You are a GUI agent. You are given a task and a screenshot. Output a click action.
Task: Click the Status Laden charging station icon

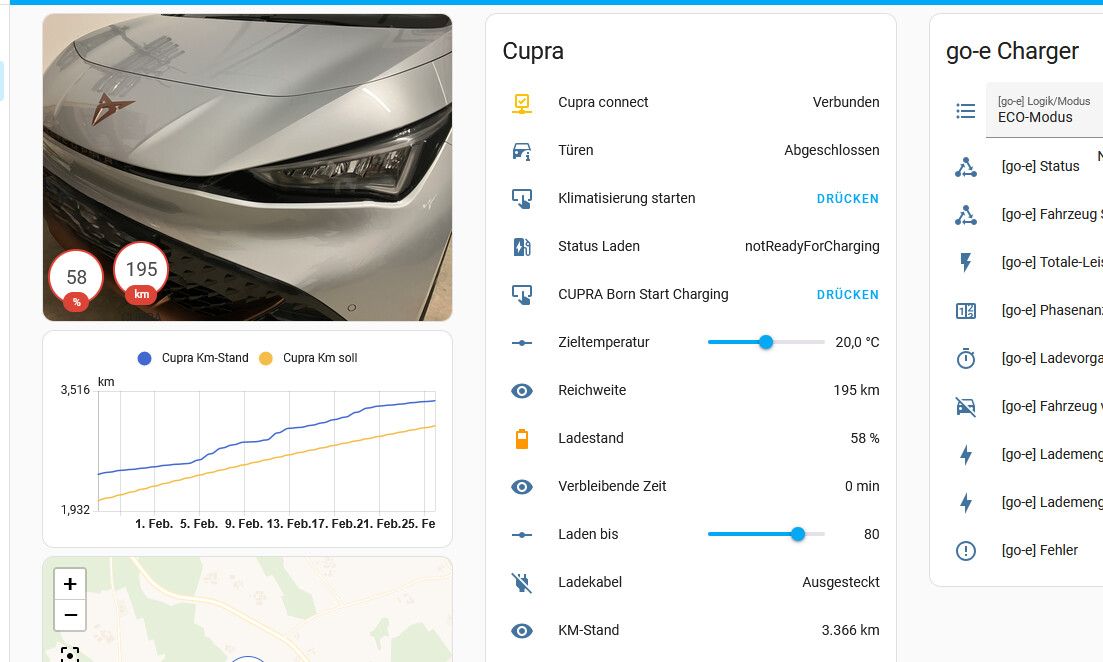[521, 247]
